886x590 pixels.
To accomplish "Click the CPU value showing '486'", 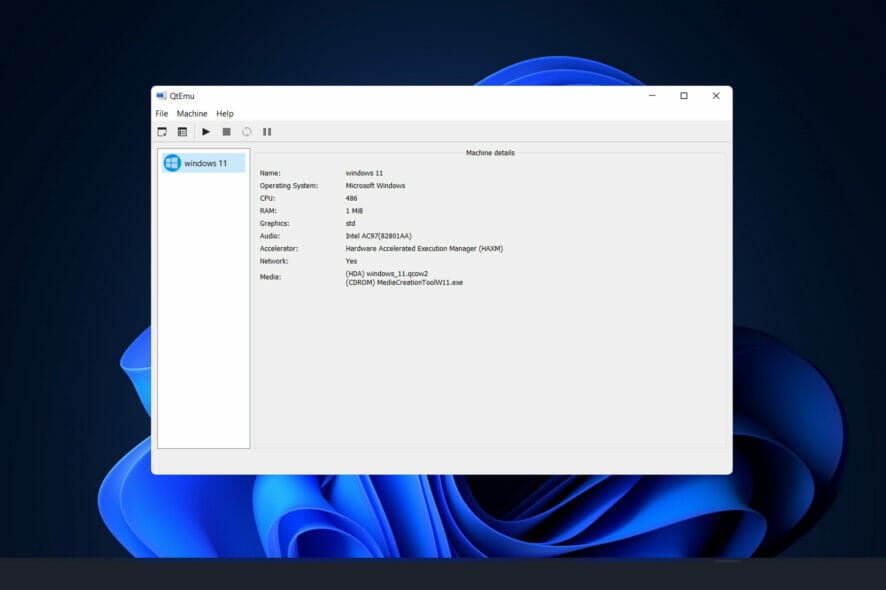I will click(353, 199).
